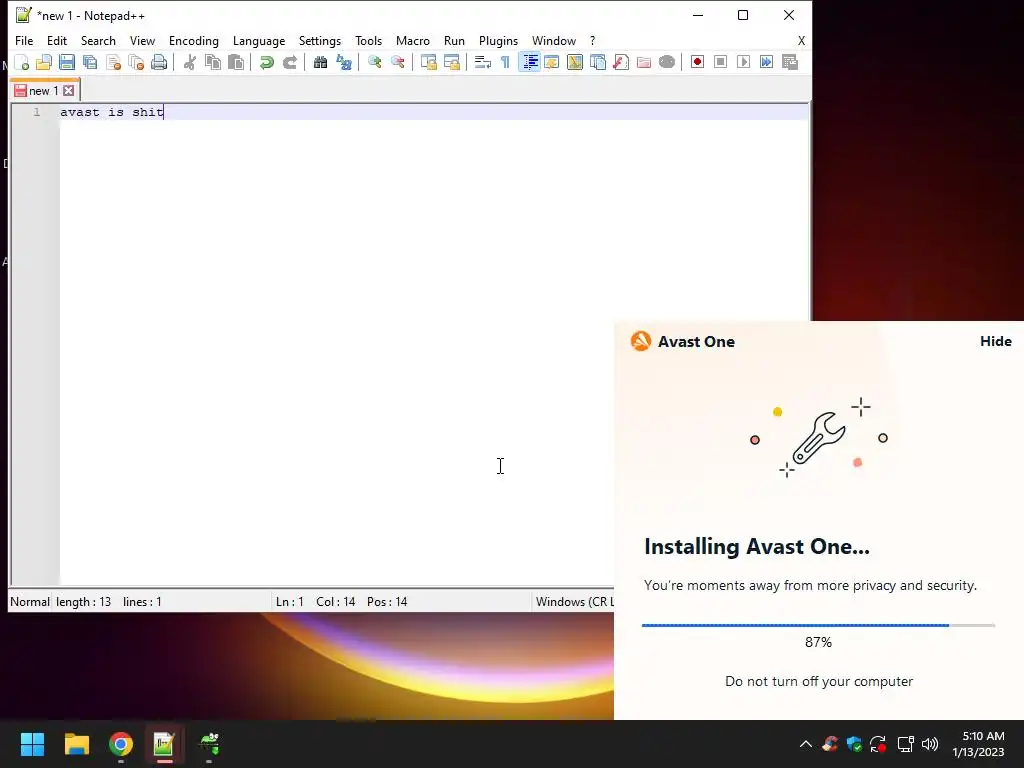Toggle file monitoring eye icon
Screen dimensions: 1024x768
[667, 62]
